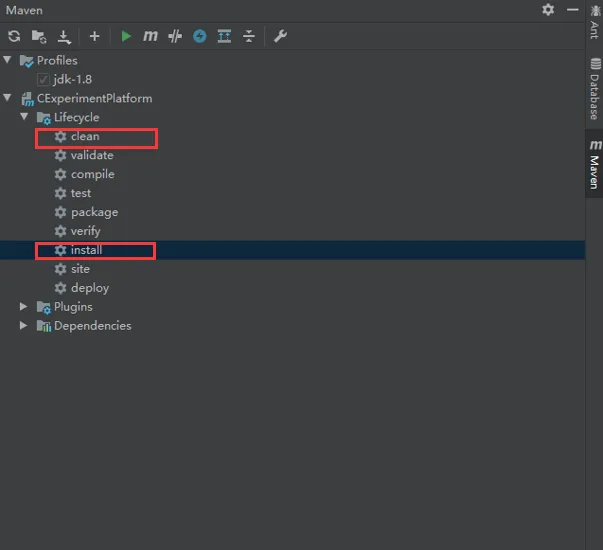The width and height of the screenshot is (603, 550).
Task: Reload all Maven projects
Action: click(x=14, y=36)
